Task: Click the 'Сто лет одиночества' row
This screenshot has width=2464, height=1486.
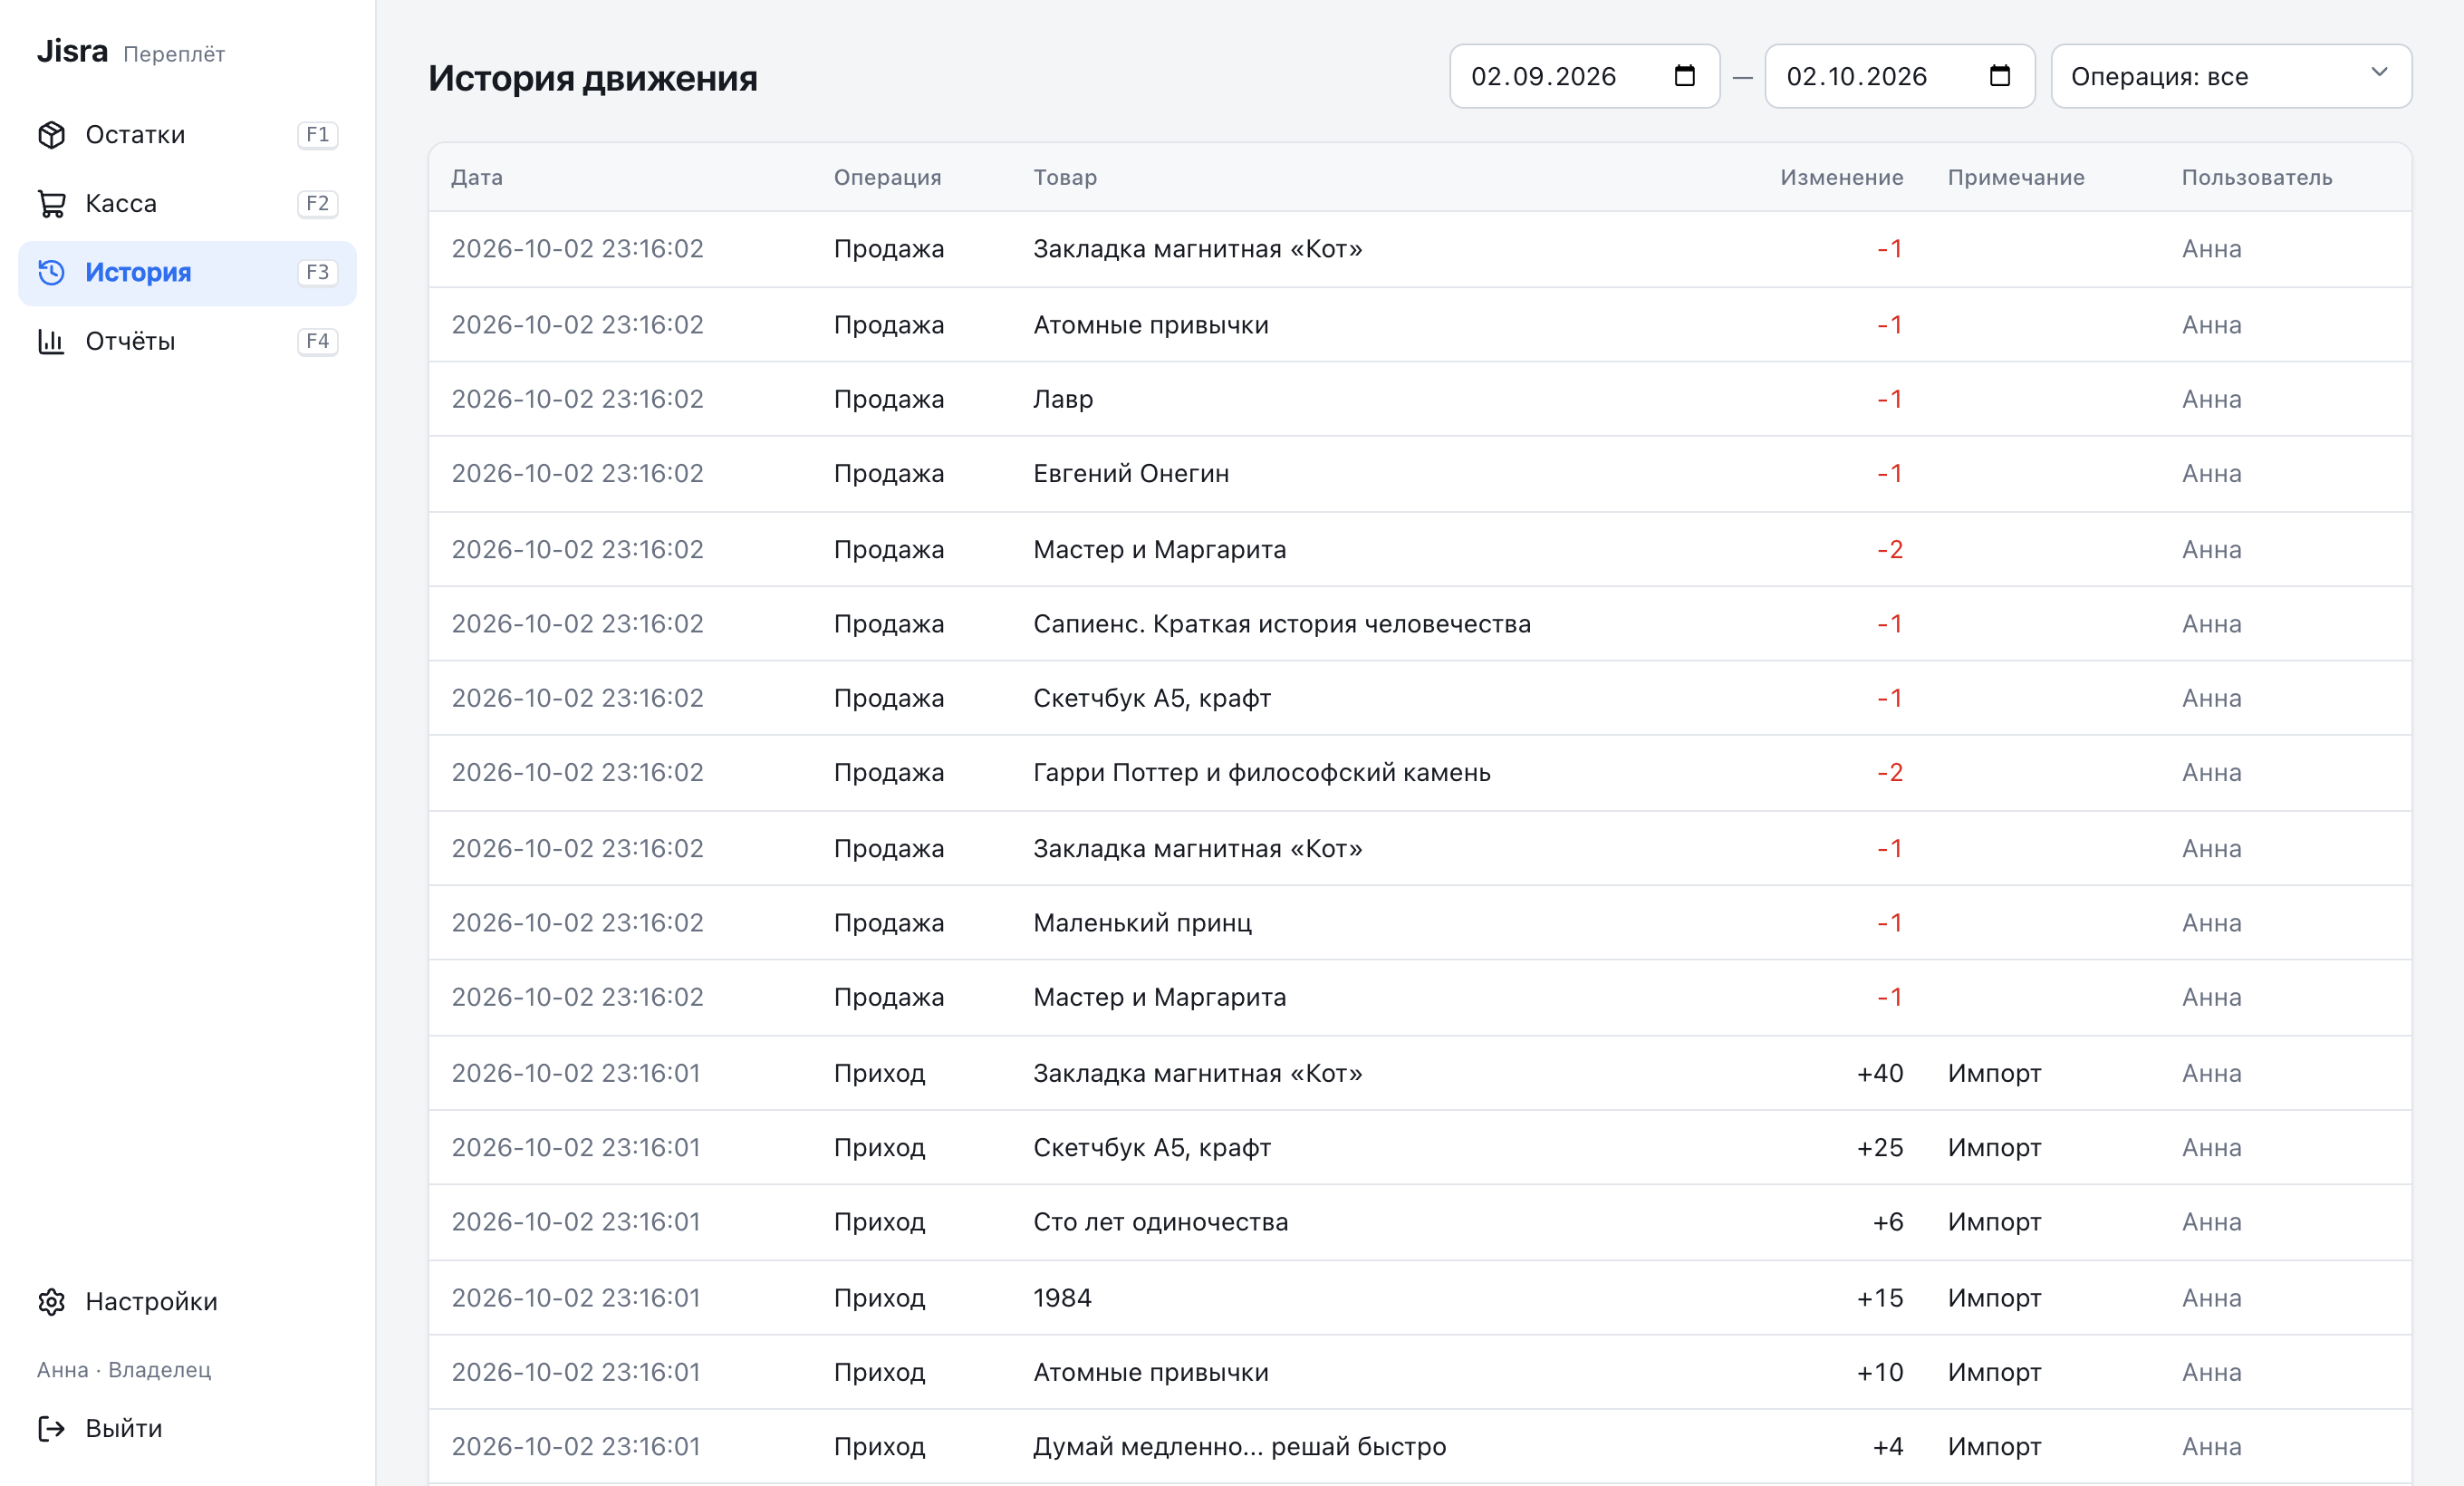Action: [1420, 1222]
